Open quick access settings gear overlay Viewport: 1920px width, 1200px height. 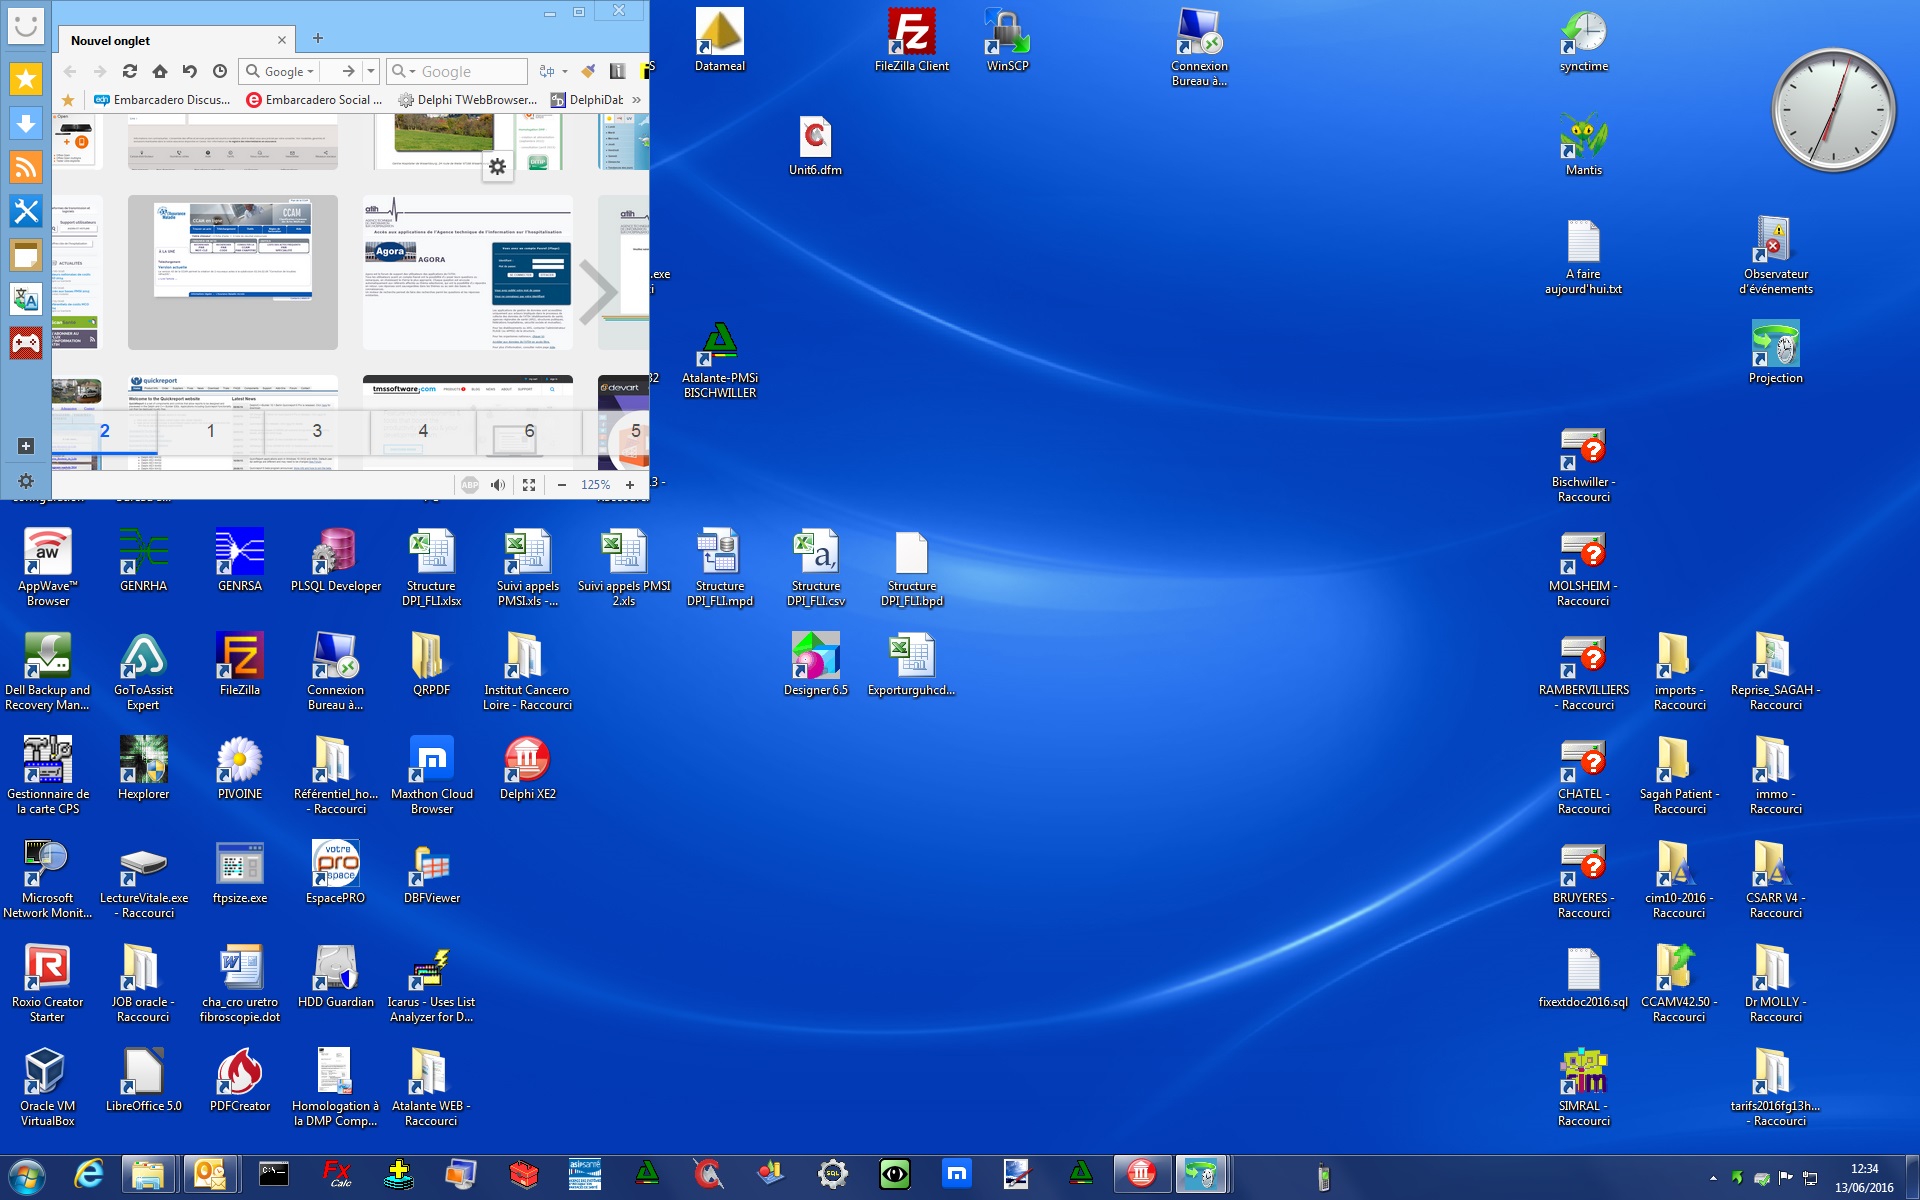coord(497,166)
